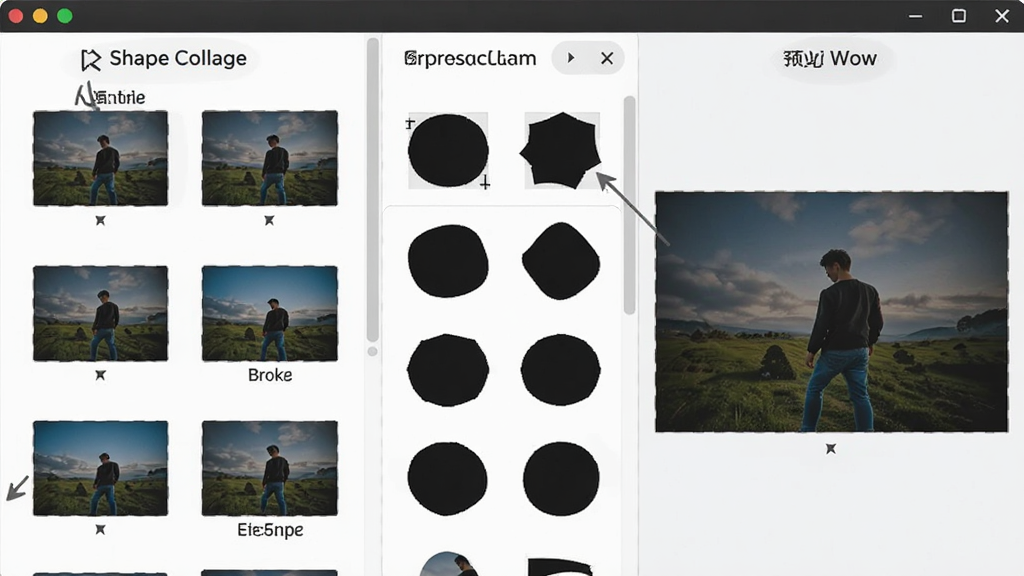This screenshot has height=576, width=1024.
Task: Select the first photo thumbnail in the grid
Action: [x=101, y=158]
